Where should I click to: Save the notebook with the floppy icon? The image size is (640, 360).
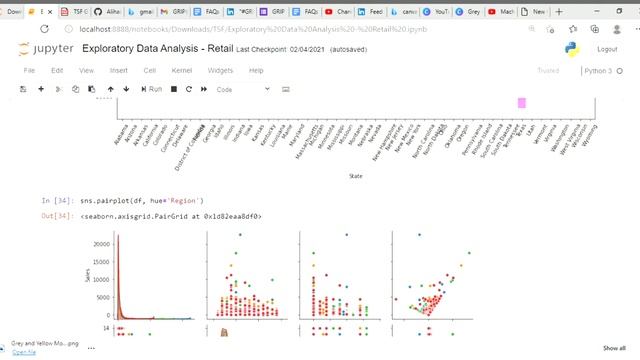coord(23,89)
